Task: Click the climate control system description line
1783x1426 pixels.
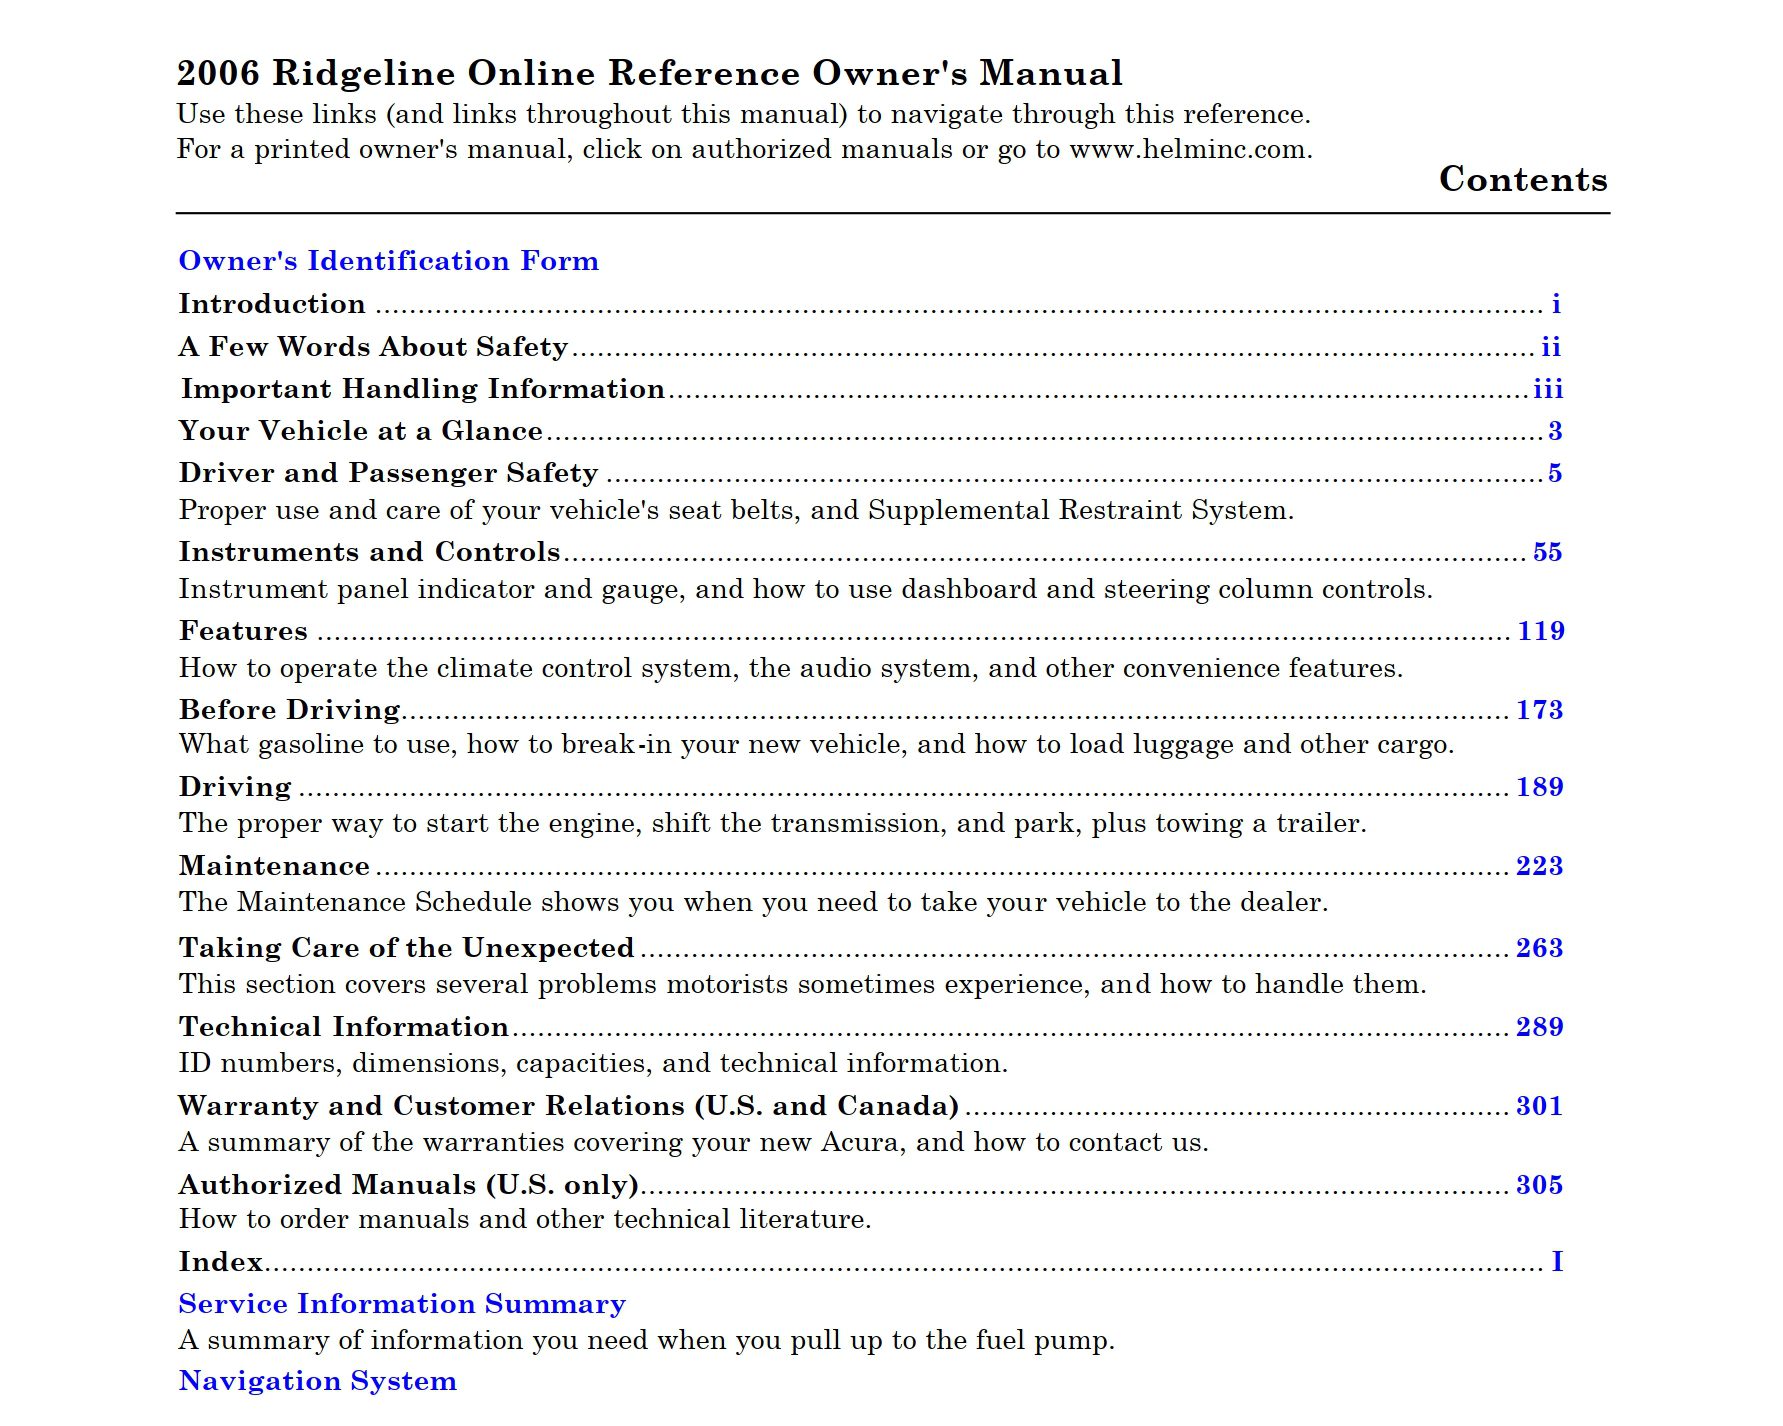Action: pyautogui.click(x=790, y=668)
